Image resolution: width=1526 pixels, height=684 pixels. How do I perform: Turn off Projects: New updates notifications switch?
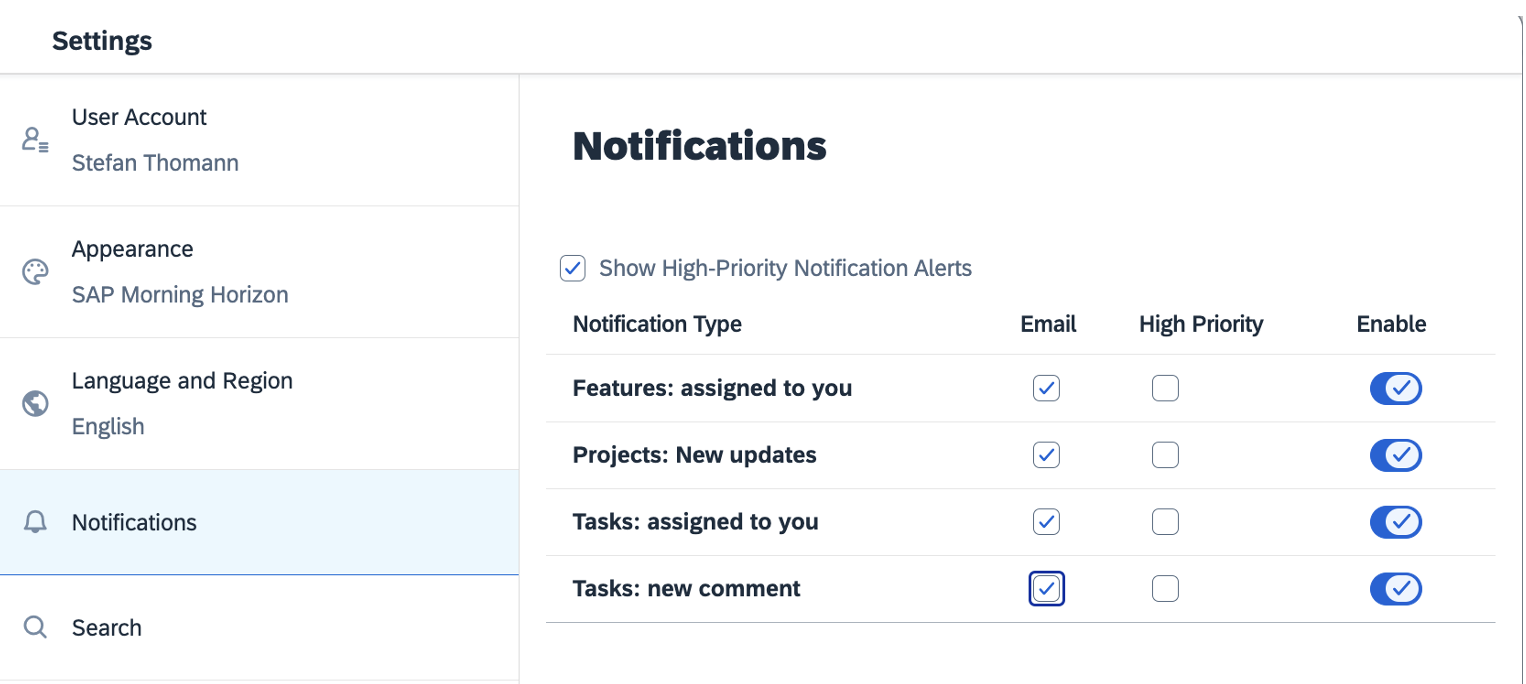coord(1395,455)
